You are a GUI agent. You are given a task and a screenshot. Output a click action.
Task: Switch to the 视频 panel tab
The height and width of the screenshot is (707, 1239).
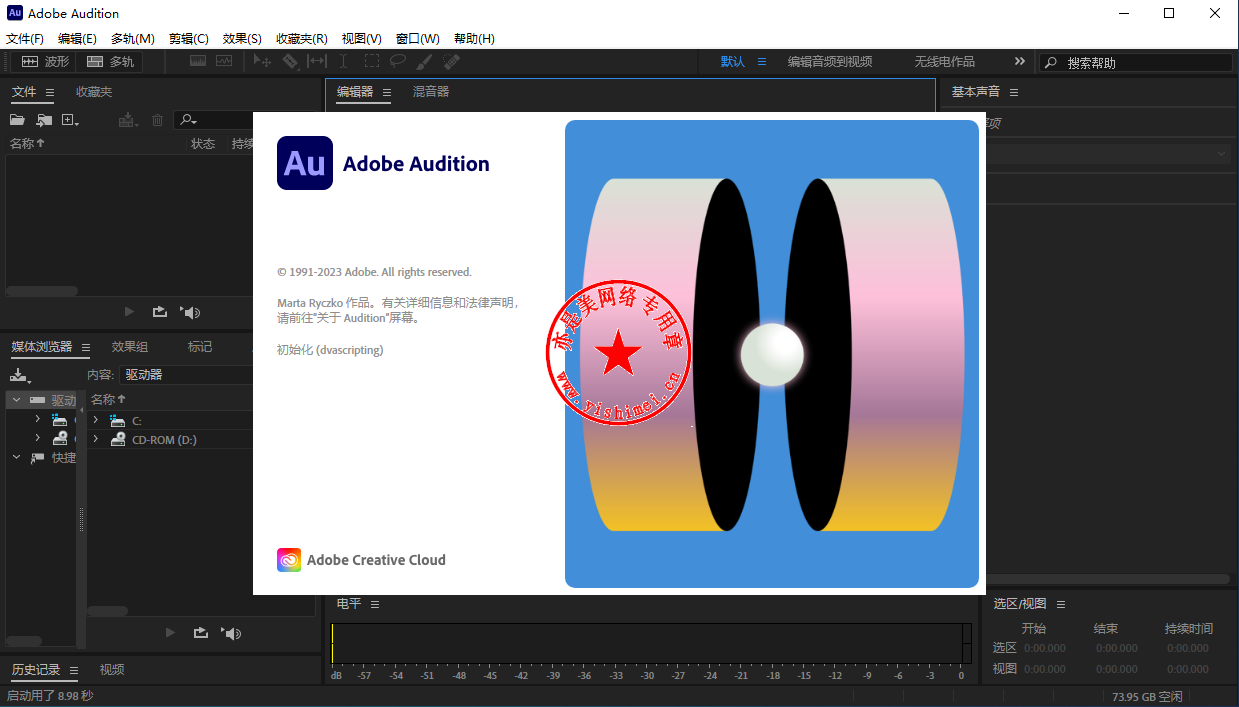[x=112, y=670]
